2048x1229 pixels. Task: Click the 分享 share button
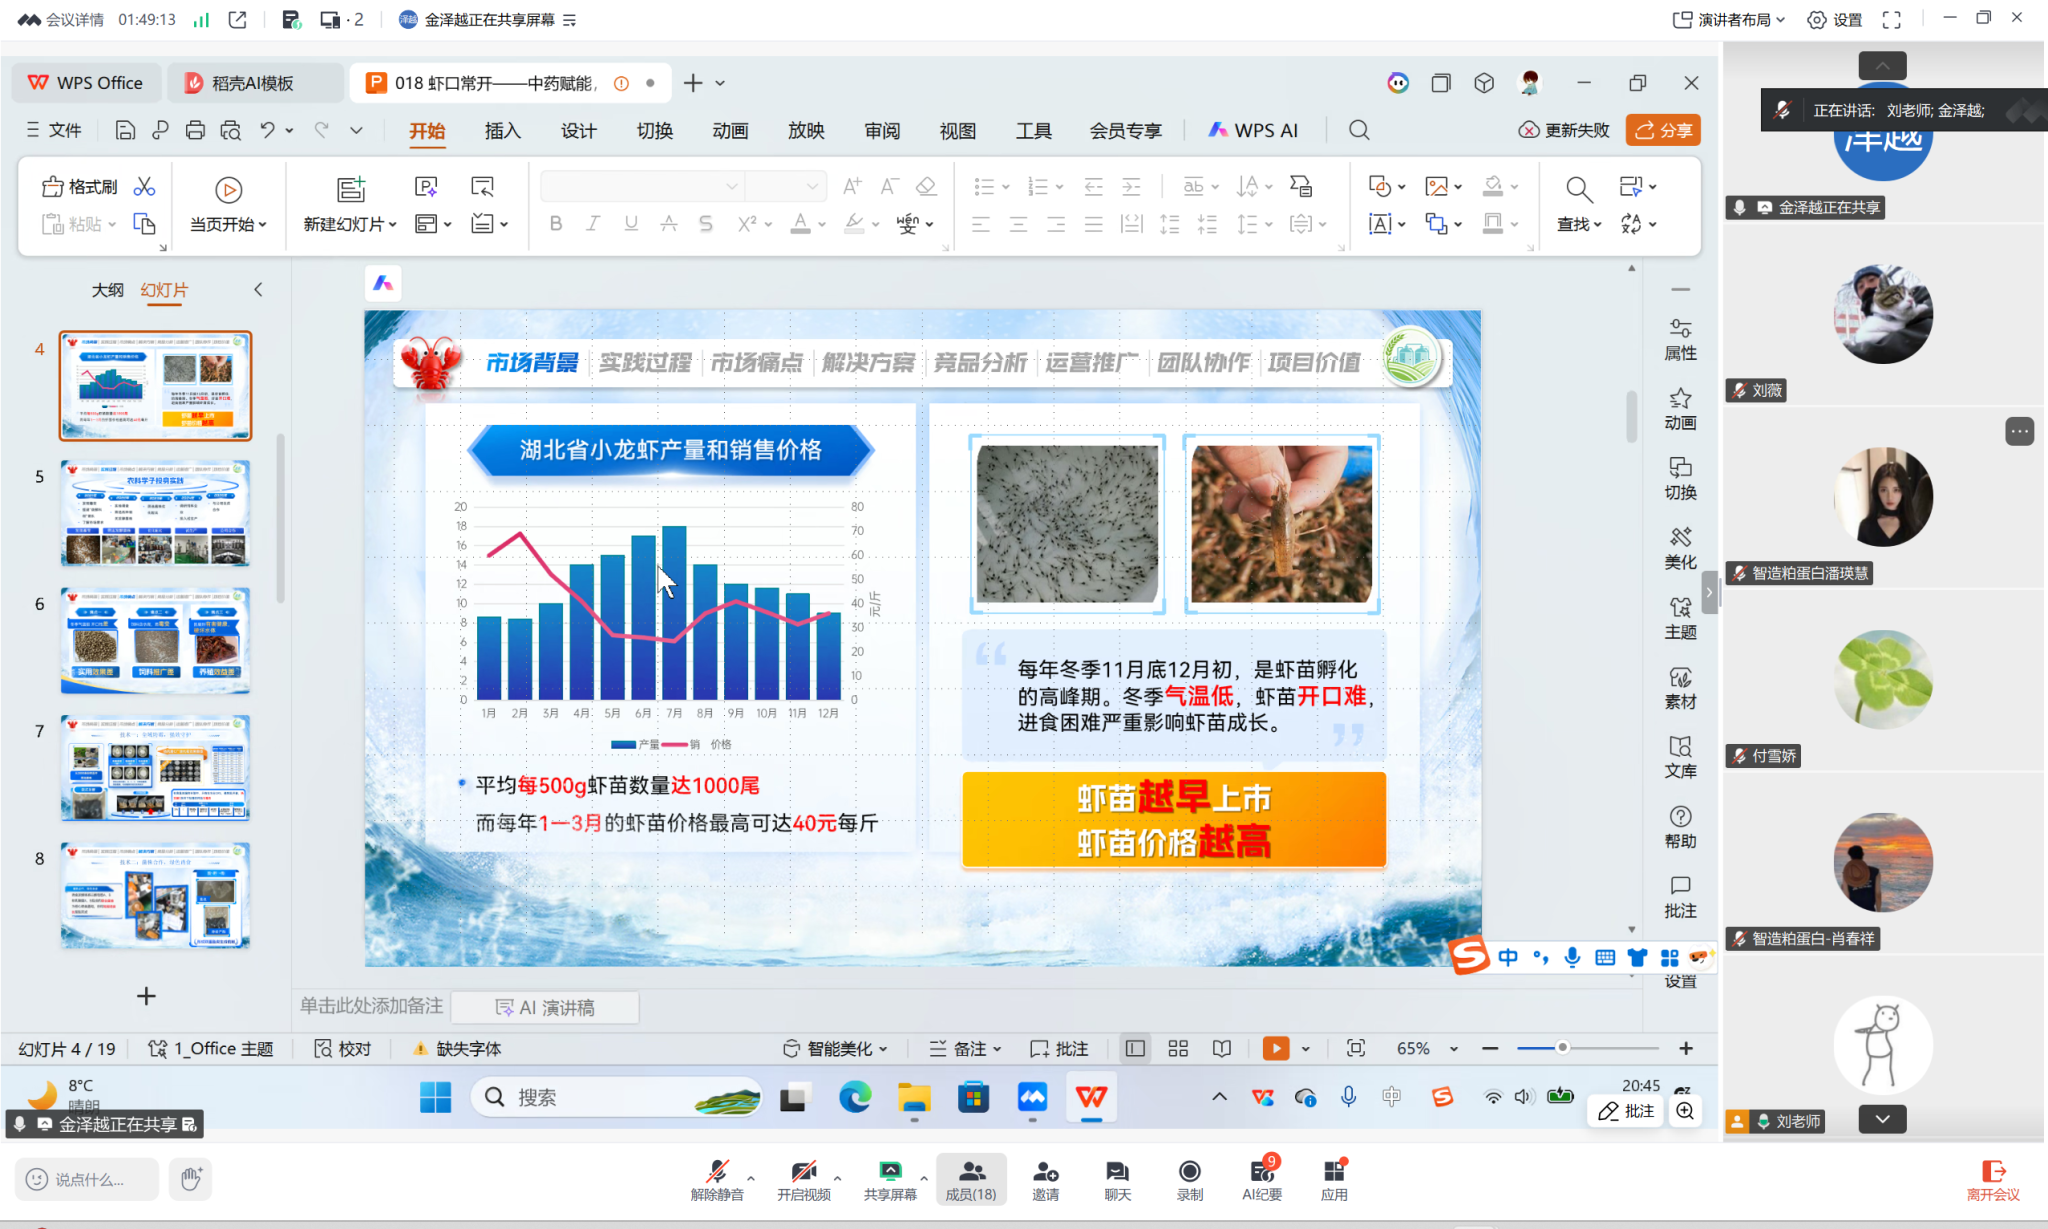pos(1663,130)
